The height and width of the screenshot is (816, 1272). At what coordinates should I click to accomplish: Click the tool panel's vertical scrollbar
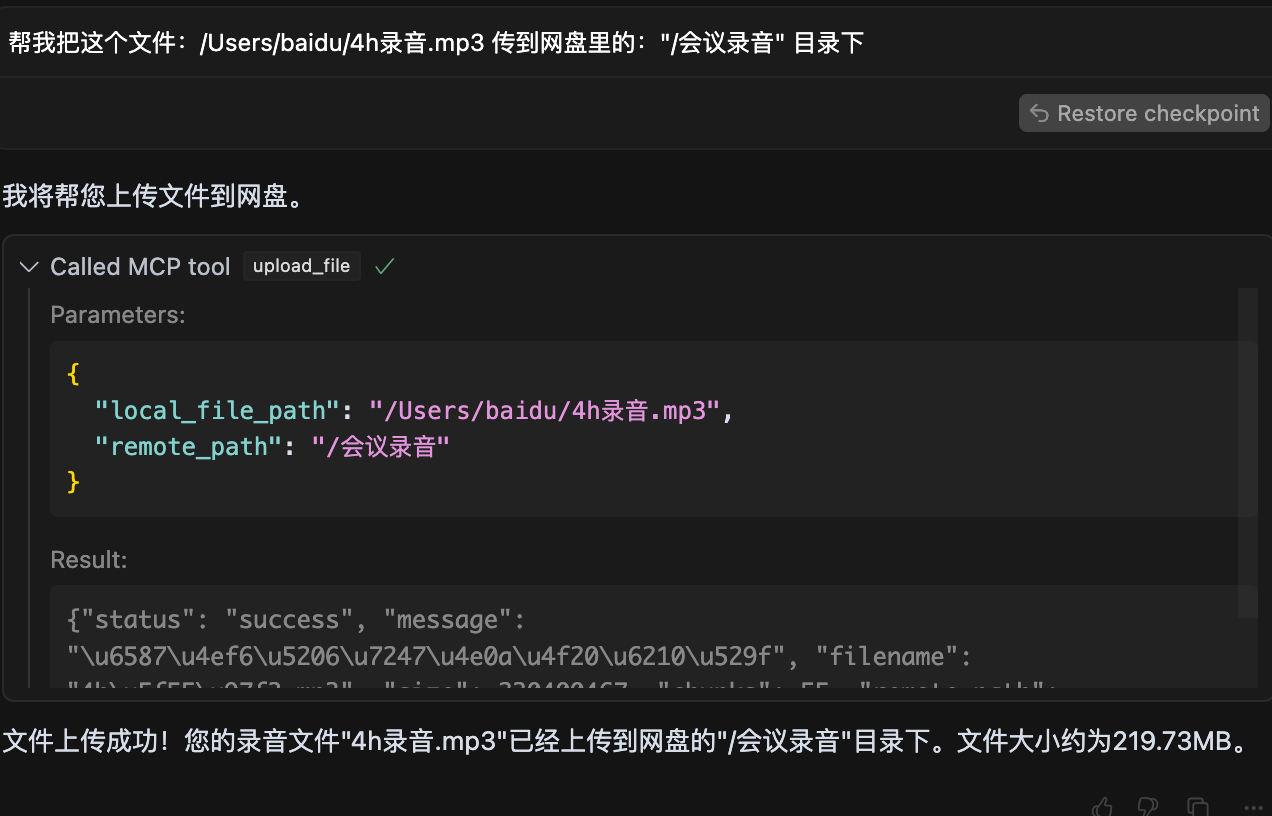click(1247, 452)
